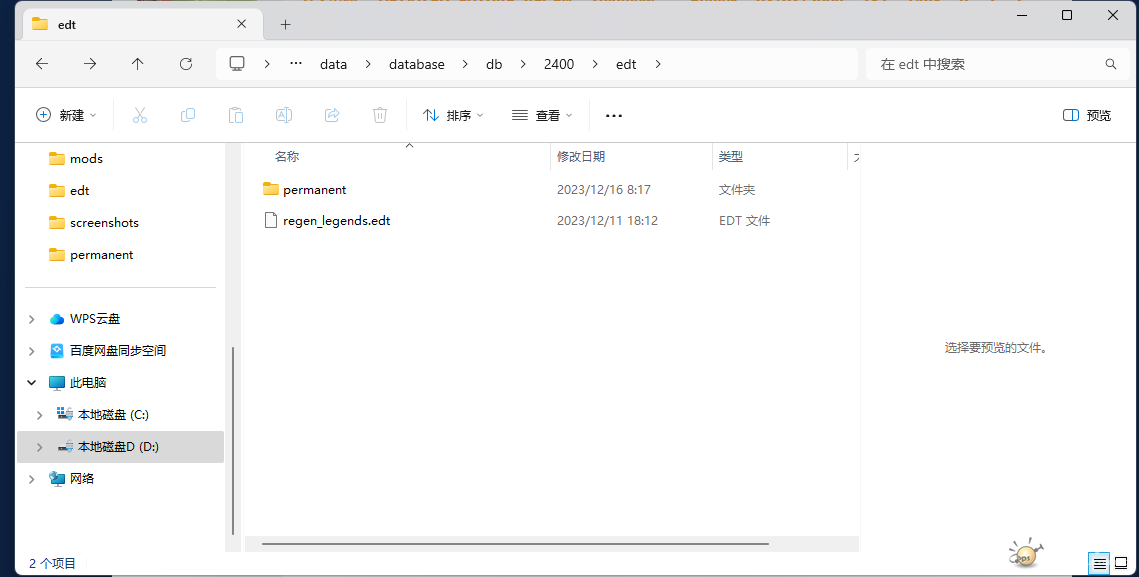This screenshot has width=1139, height=577.
Task: Click the Paste clipboard icon
Action: 236,115
